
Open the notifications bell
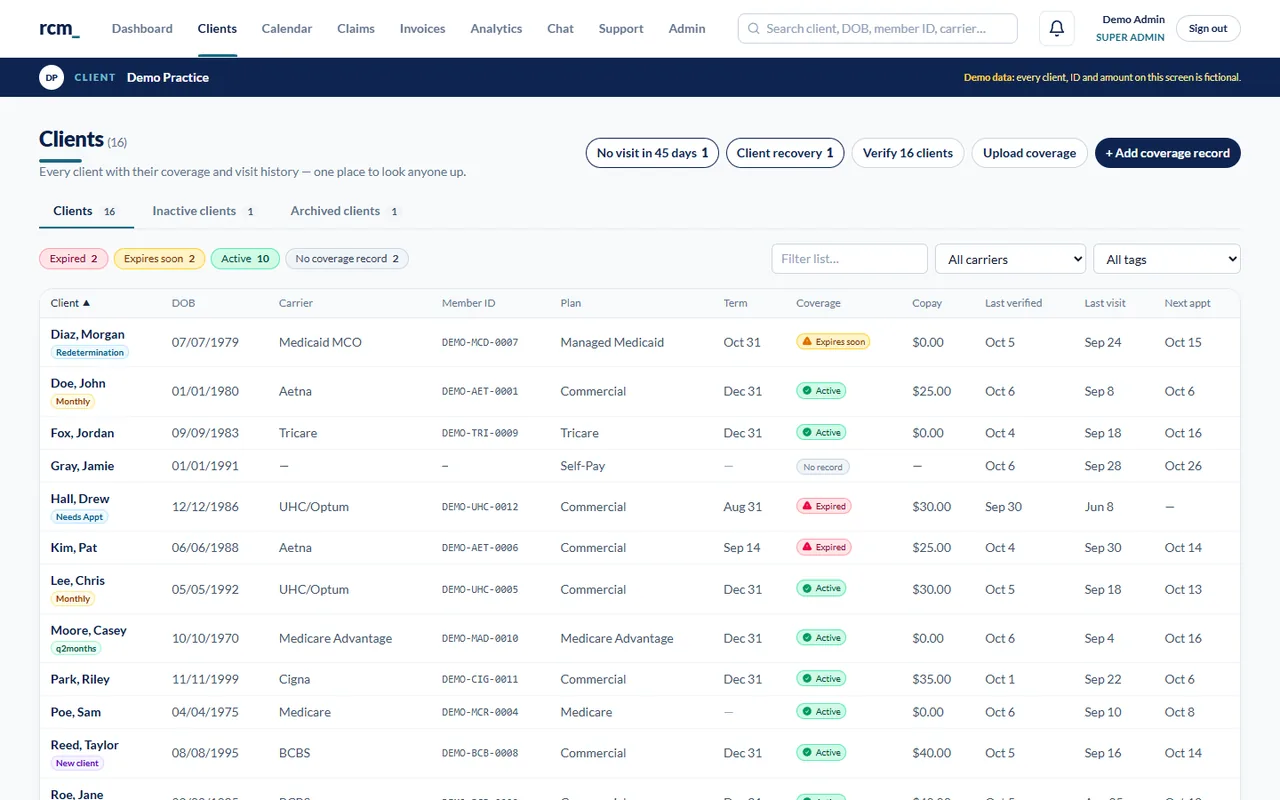[1057, 28]
